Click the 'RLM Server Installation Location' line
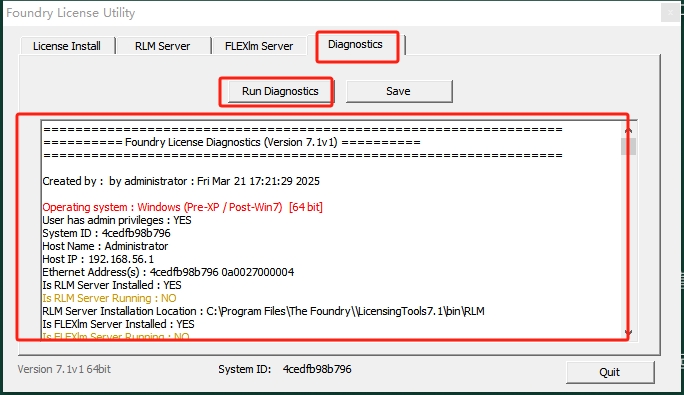684x395 pixels. 263,311
